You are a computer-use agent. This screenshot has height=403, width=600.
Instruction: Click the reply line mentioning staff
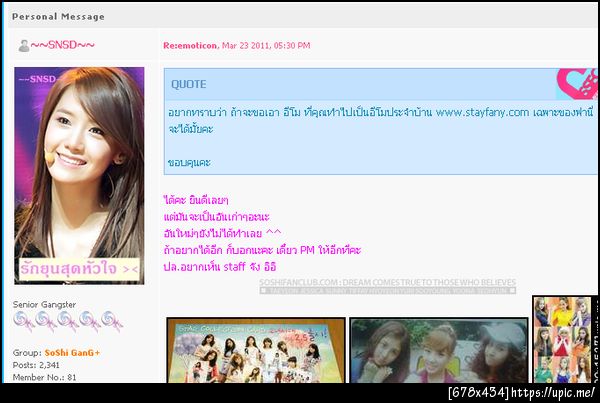[220, 267]
